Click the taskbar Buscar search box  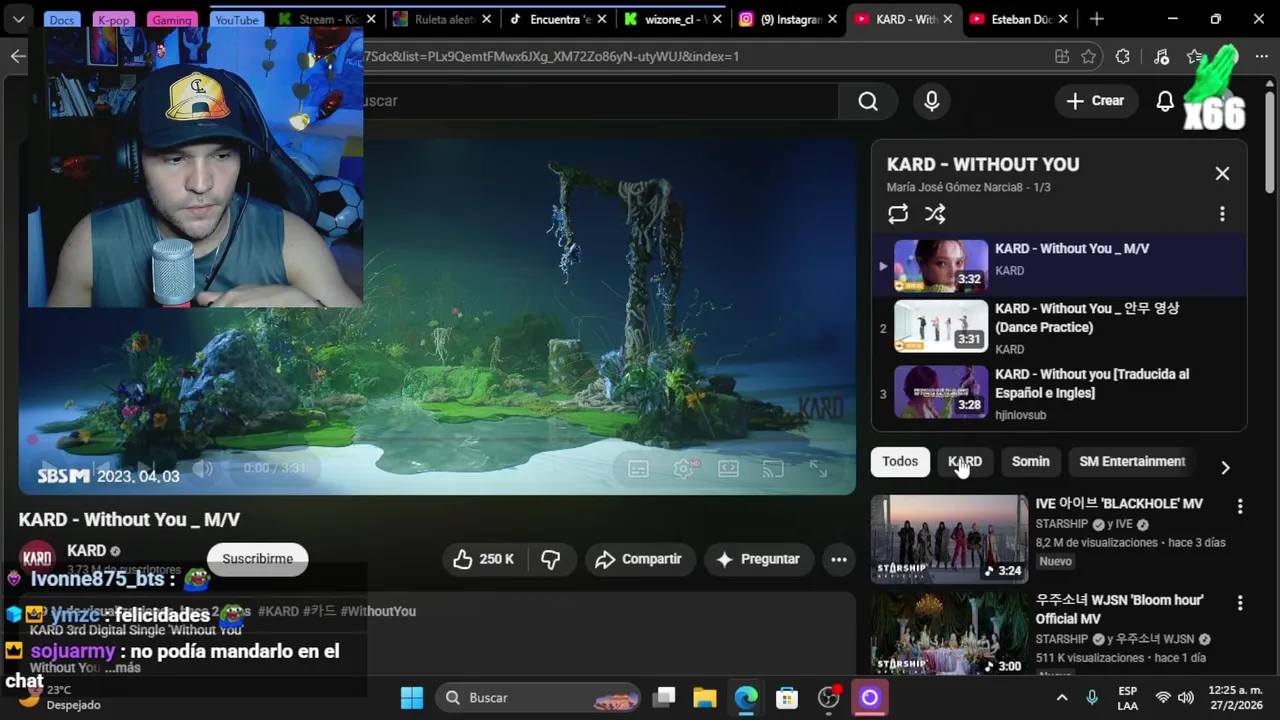540,697
